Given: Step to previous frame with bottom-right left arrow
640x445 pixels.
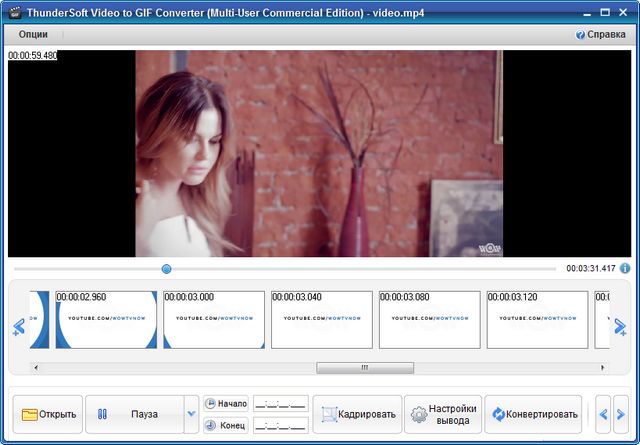Looking at the screenshot, I should [602, 414].
